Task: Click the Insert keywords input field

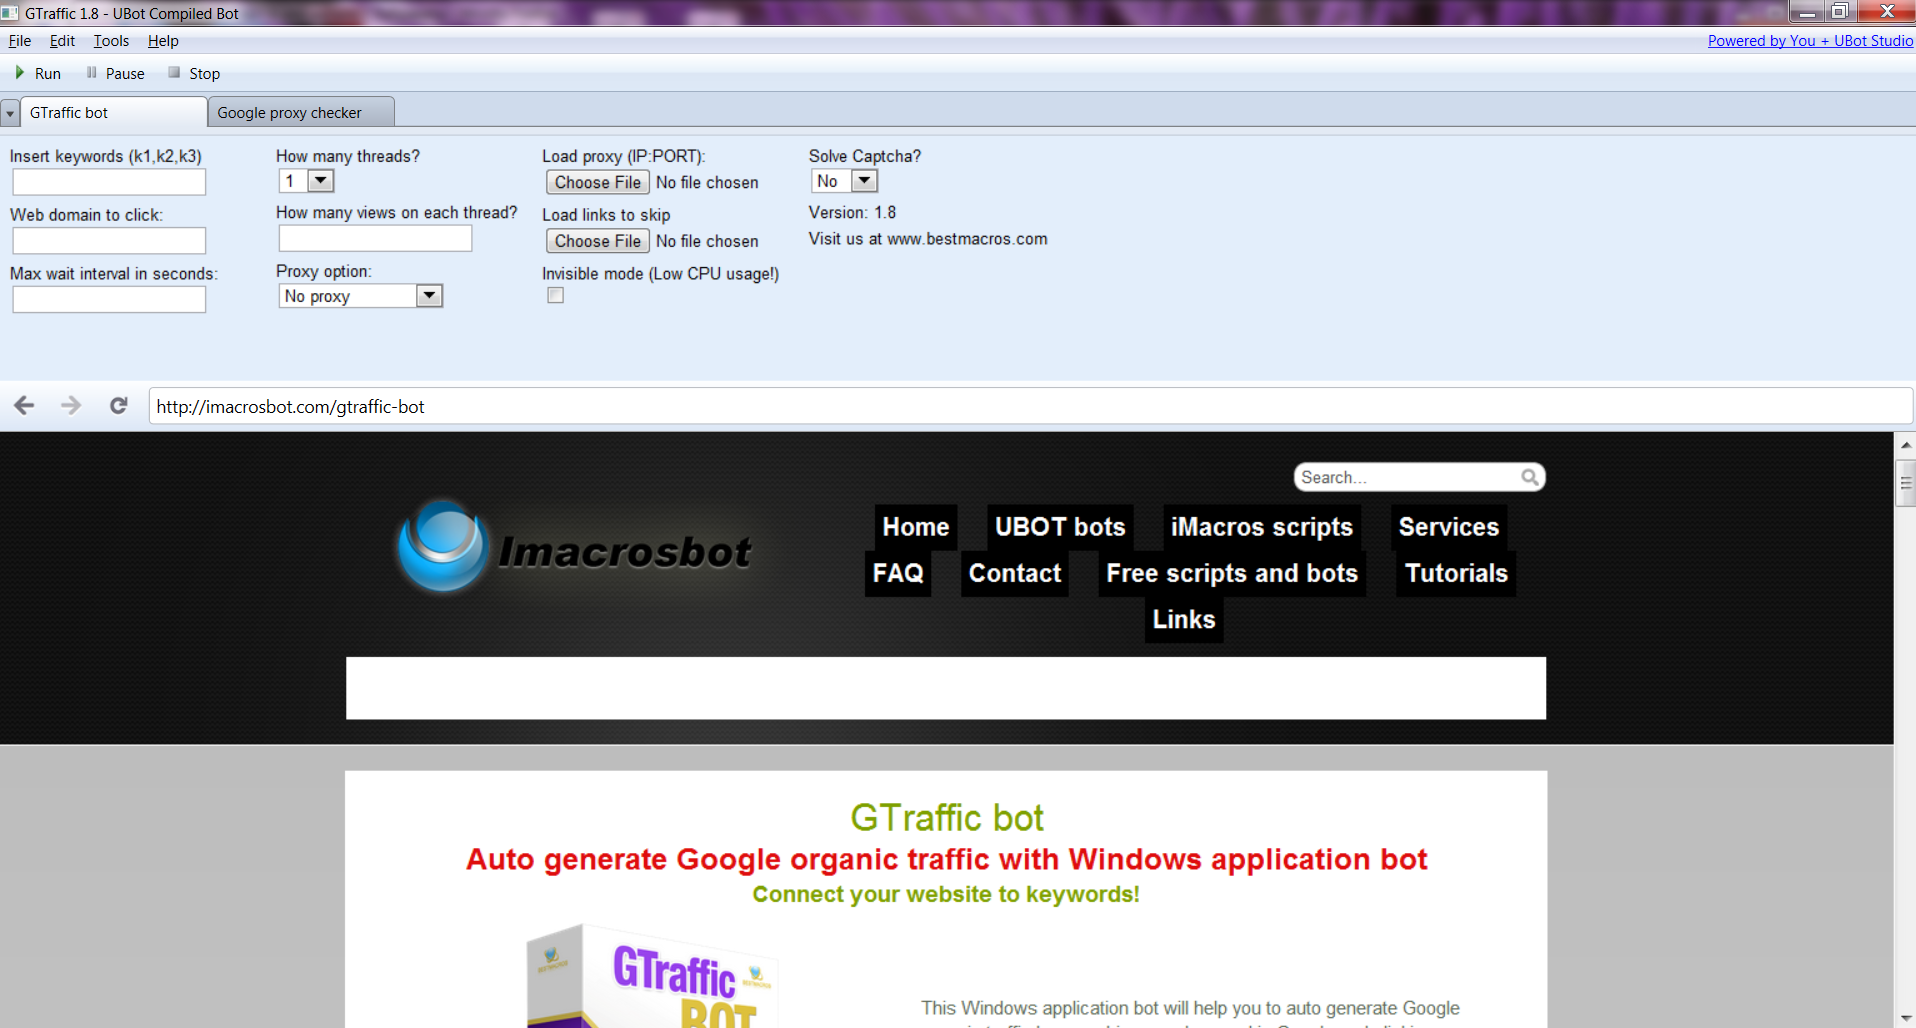Action: coord(109,182)
